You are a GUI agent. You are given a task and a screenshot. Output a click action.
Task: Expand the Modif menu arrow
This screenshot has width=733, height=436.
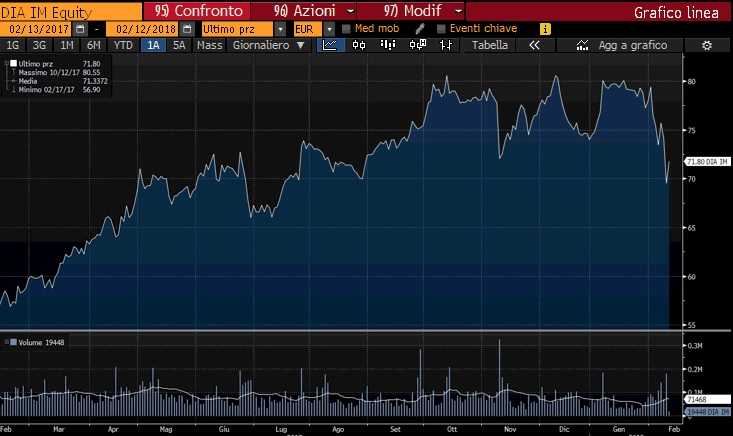459,11
